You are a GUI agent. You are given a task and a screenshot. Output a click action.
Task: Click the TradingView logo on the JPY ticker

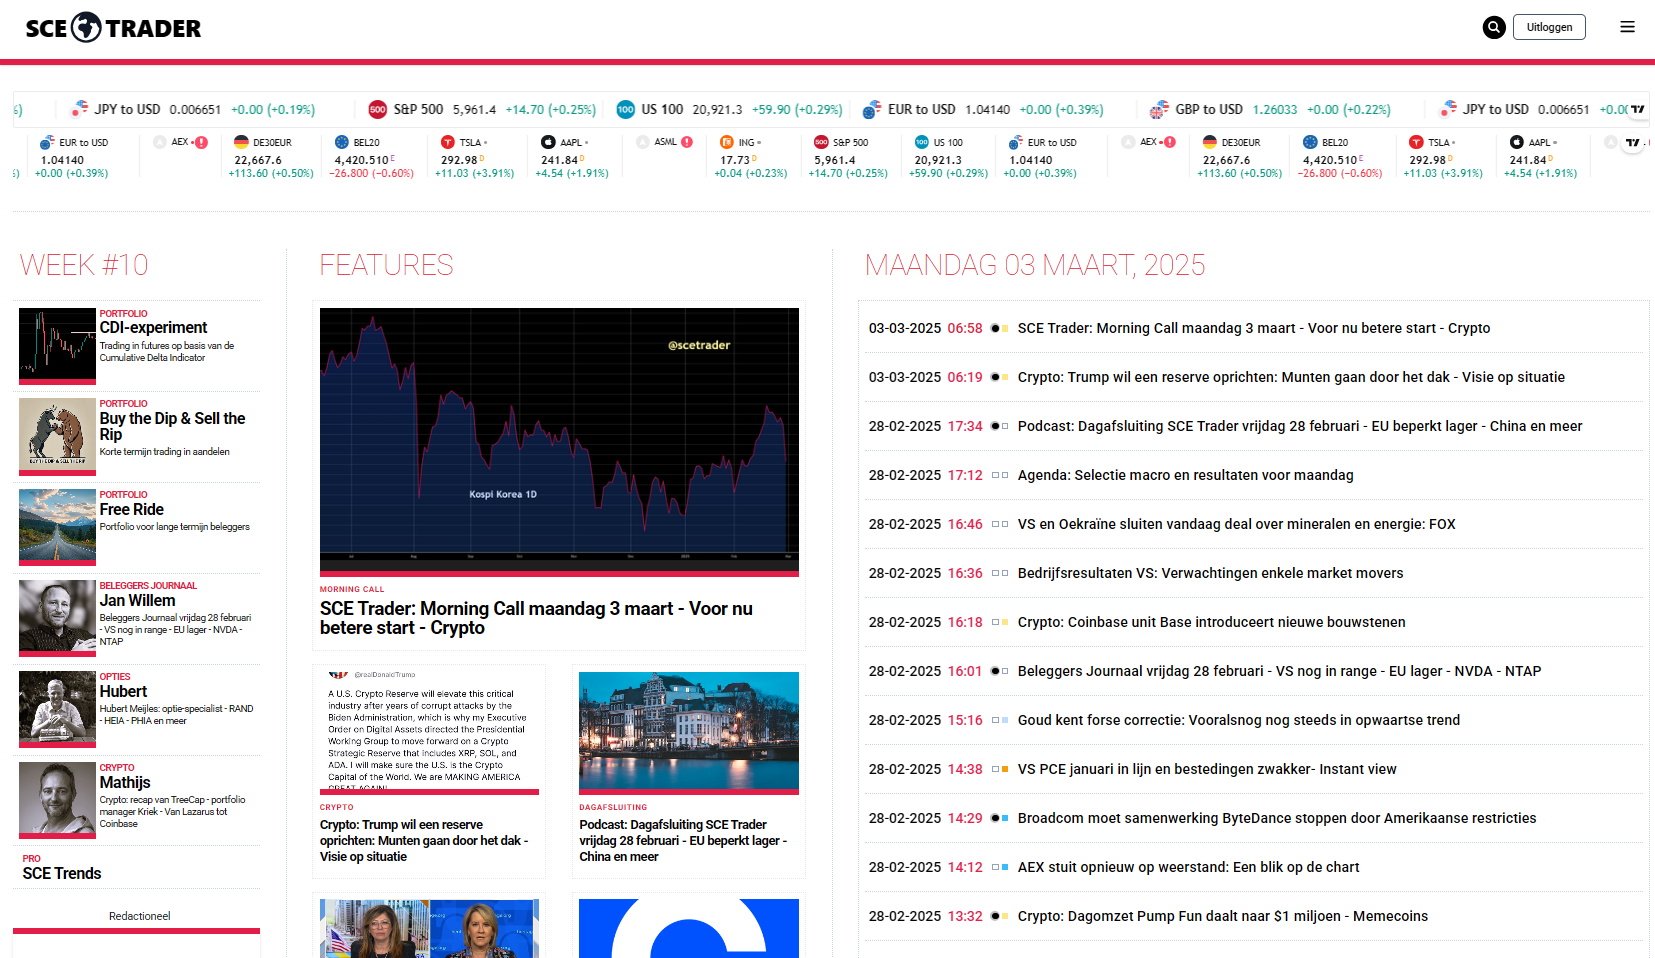1638,110
